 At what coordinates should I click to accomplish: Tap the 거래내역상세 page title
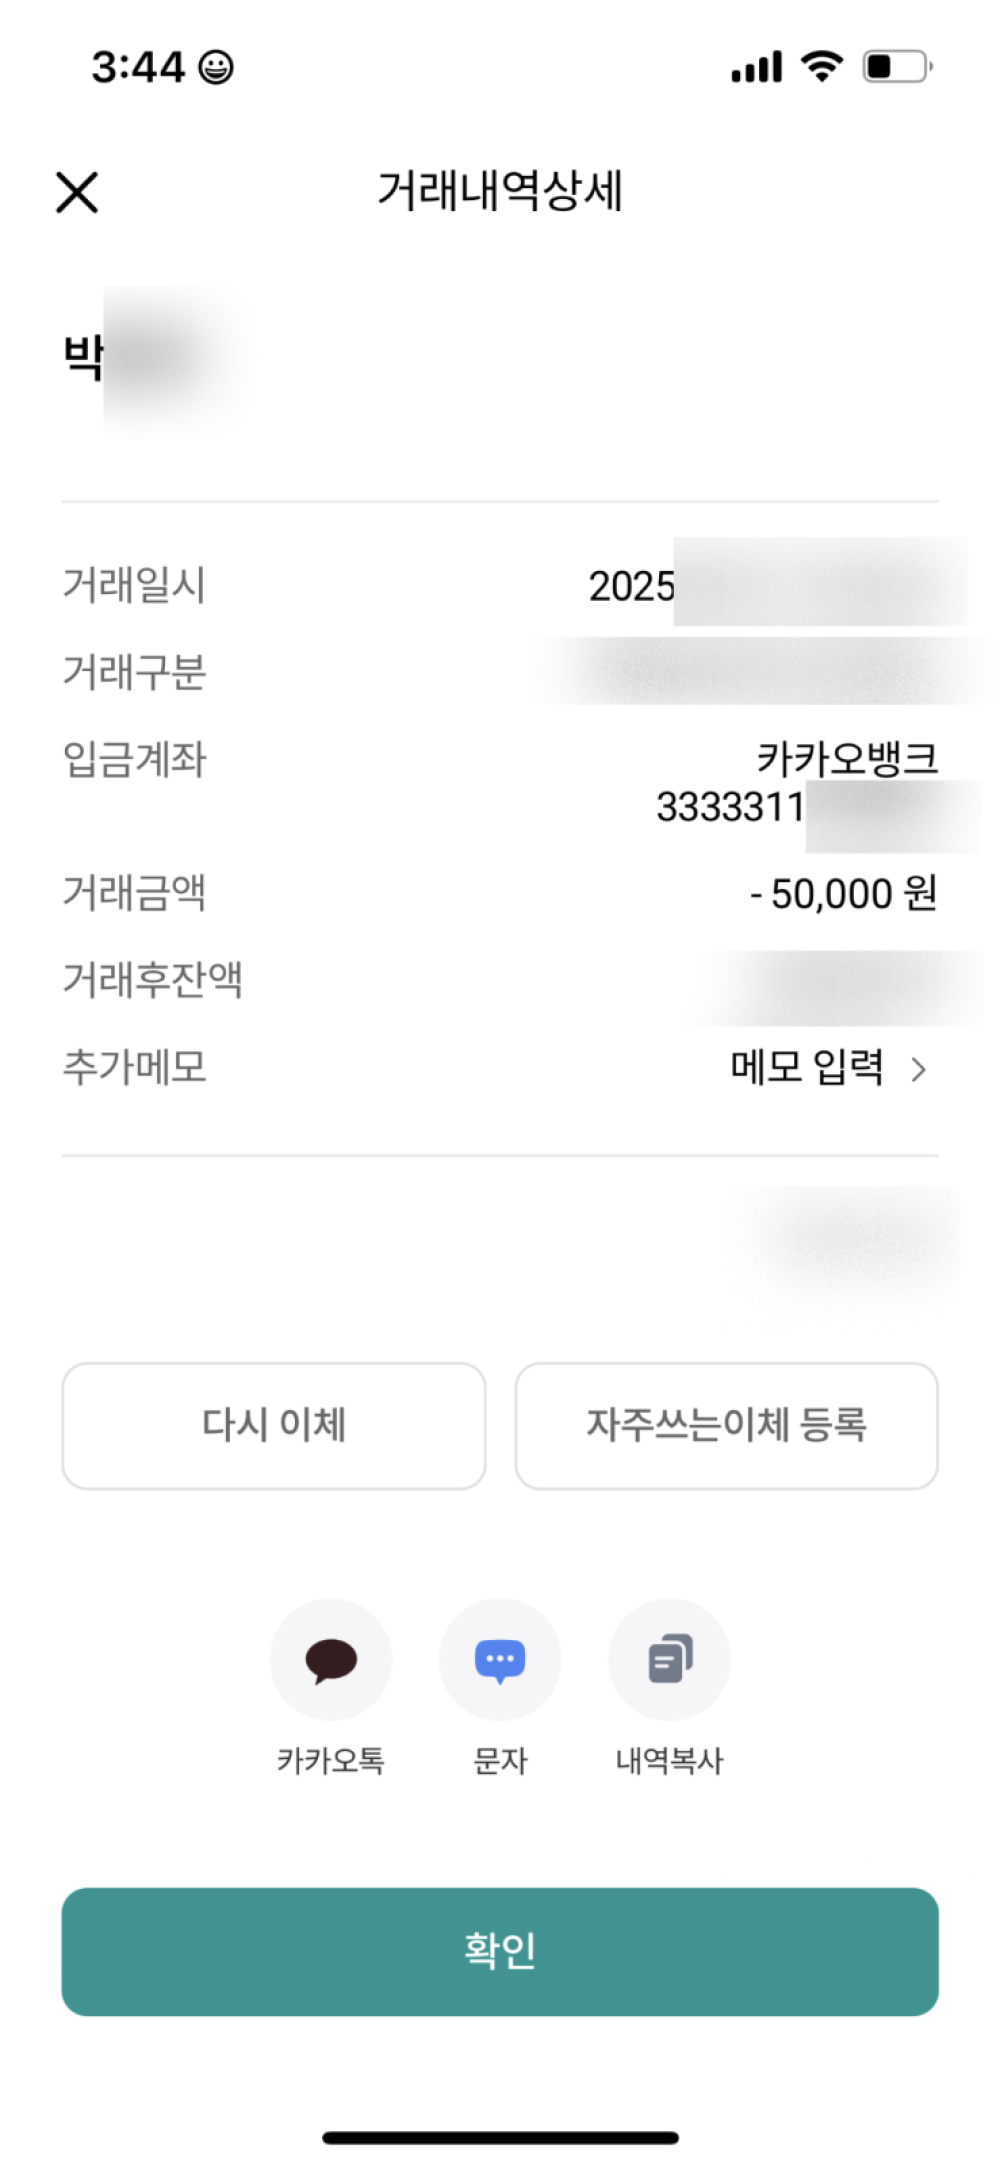(x=500, y=190)
